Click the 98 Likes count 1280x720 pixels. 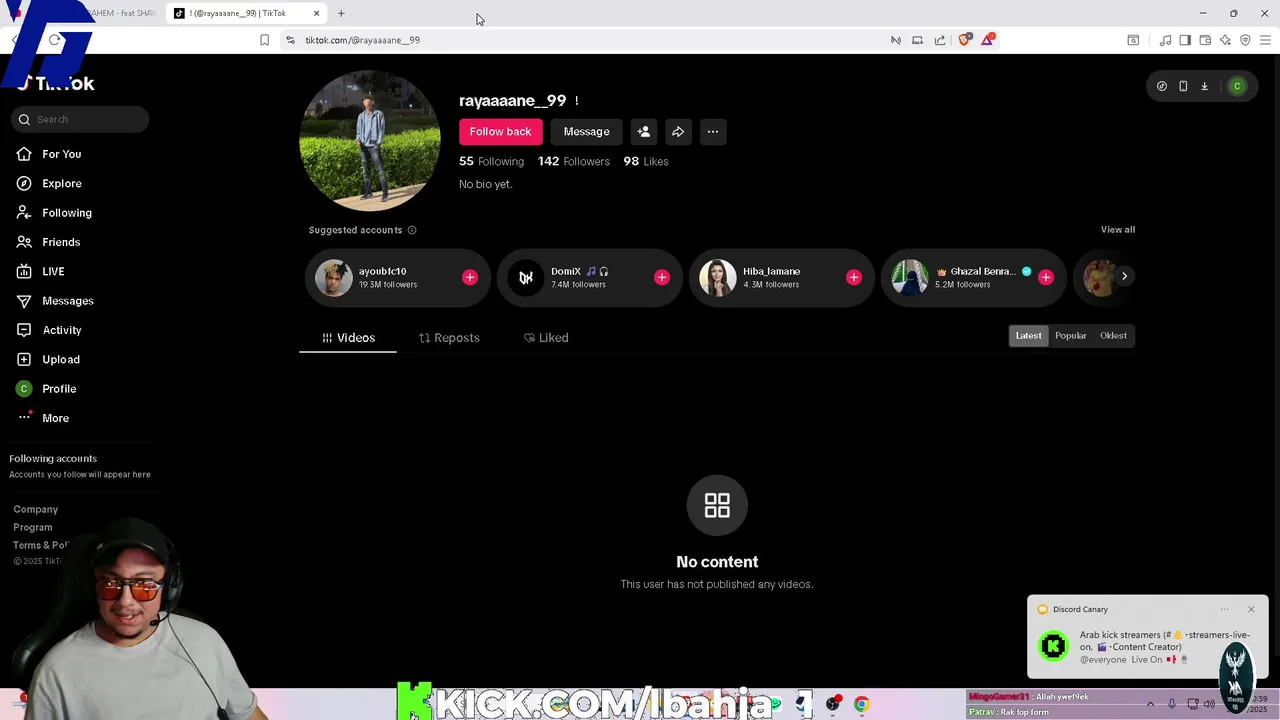click(x=645, y=161)
